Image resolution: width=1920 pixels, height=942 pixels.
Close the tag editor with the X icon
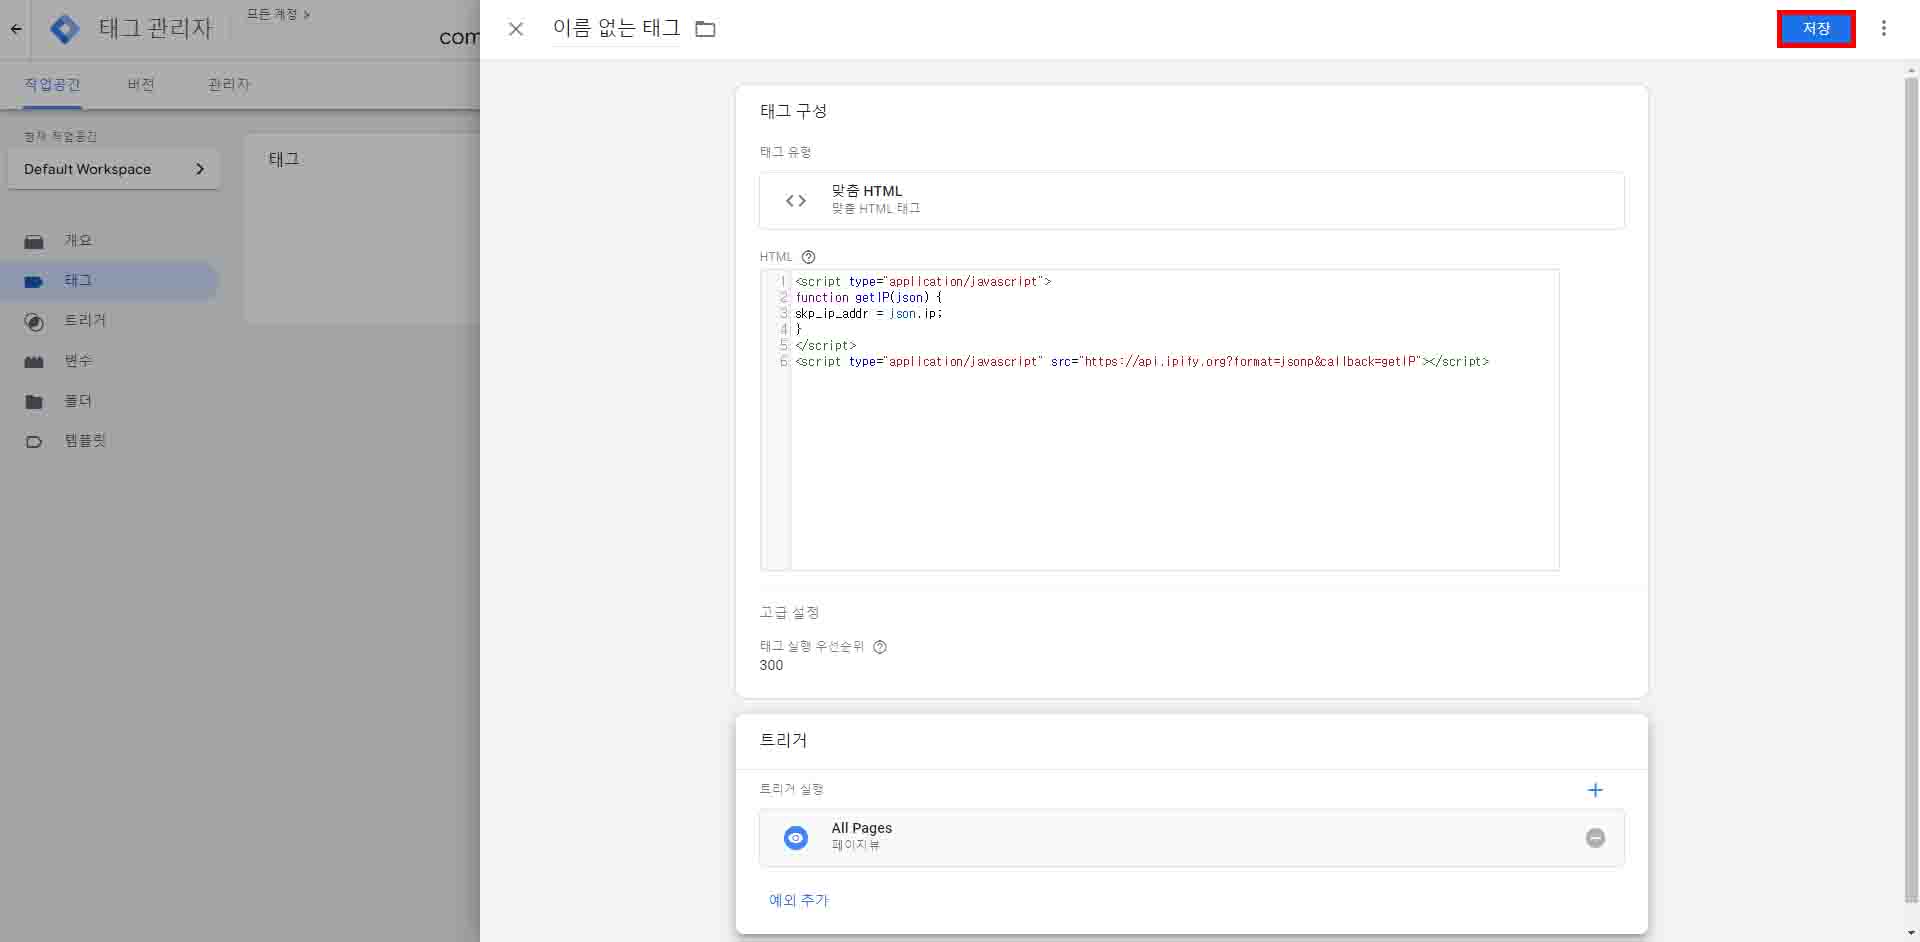(x=516, y=29)
